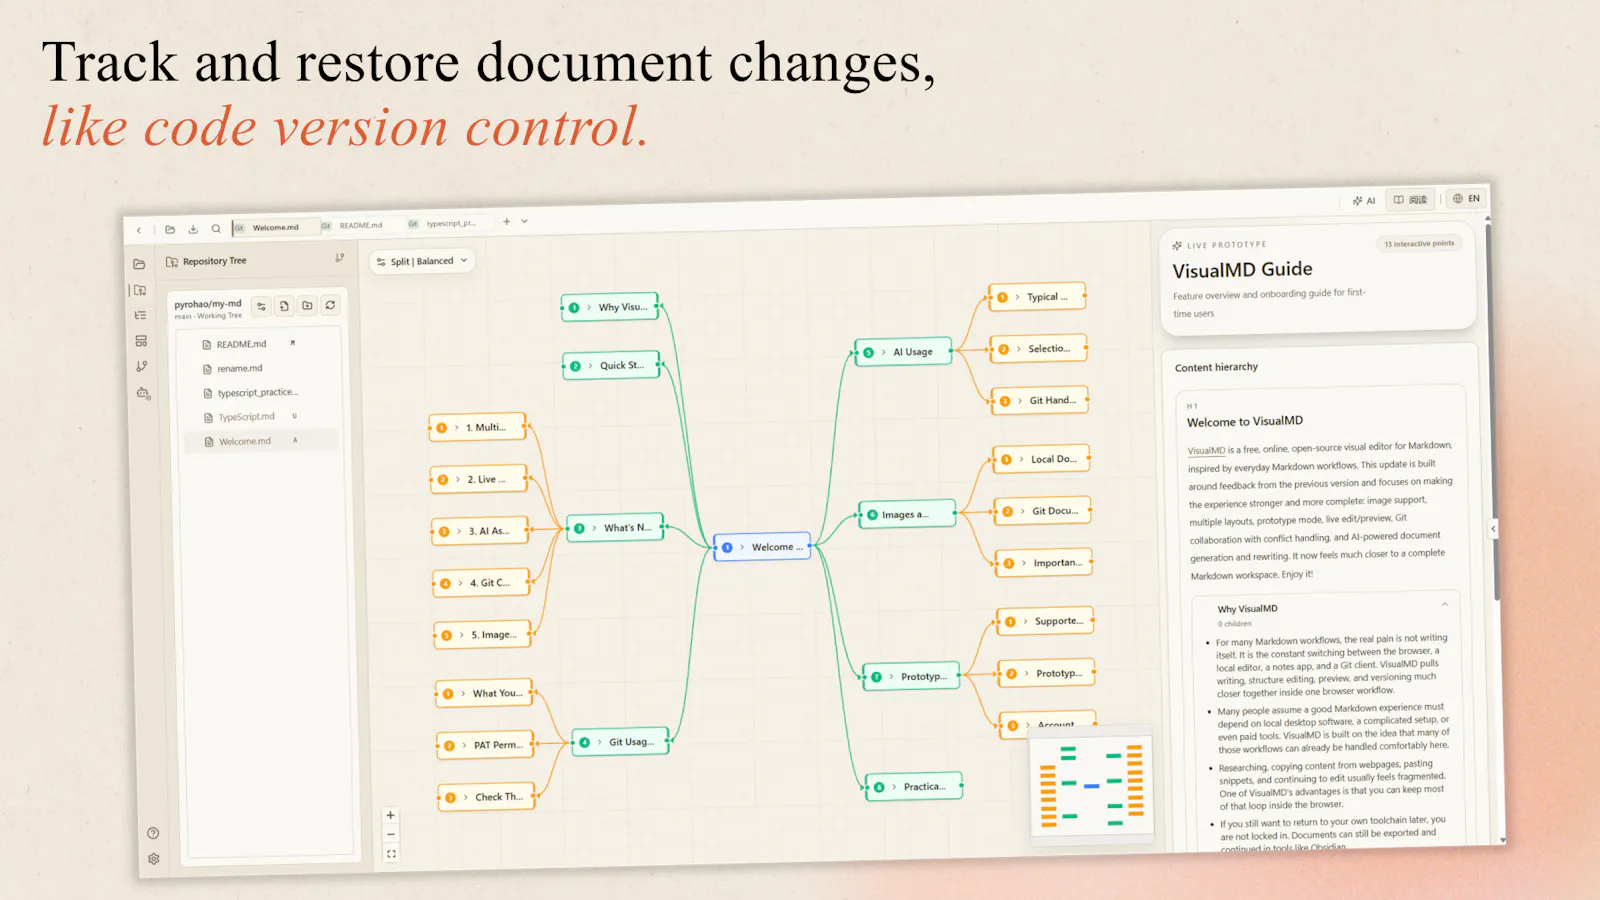1600x900 pixels.
Task: Expand the AI Usage node chevron
Action: [x=884, y=352]
